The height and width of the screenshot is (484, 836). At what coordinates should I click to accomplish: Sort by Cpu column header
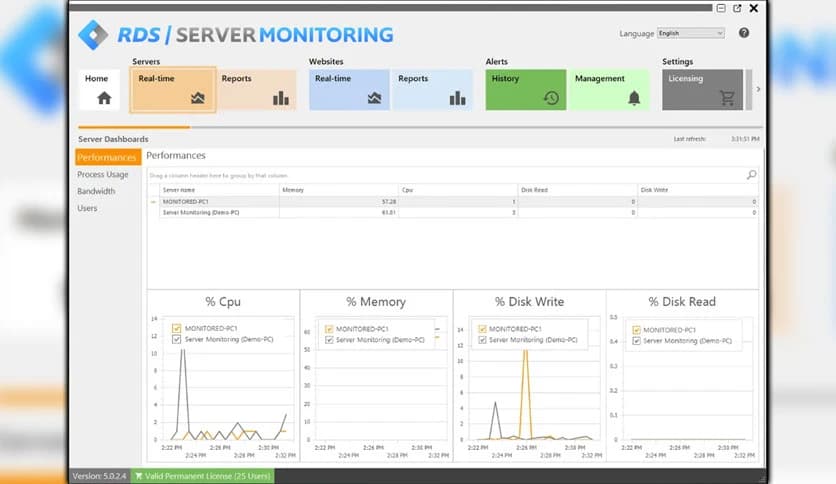coord(458,190)
